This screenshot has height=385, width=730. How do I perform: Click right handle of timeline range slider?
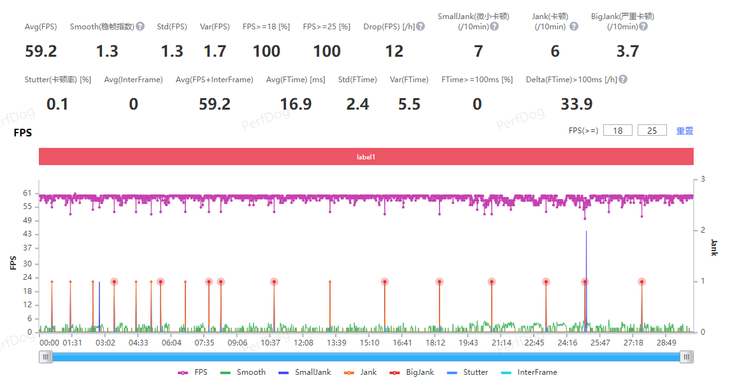[x=687, y=357]
